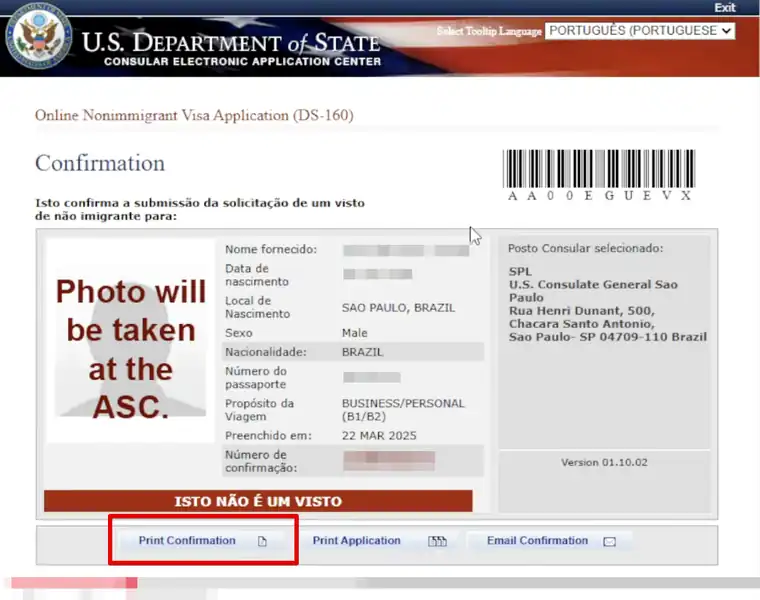Click the 'SAO PAULO, BRAZIL' birthplace value
This screenshot has width=760, height=600.
pyautogui.click(x=398, y=308)
